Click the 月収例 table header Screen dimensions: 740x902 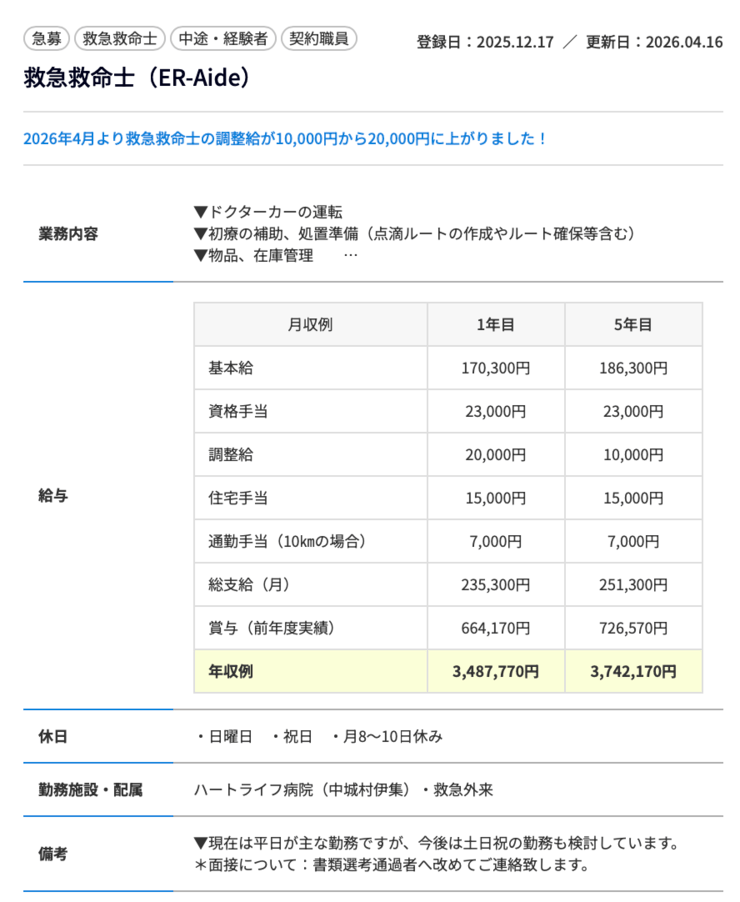coord(310,324)
